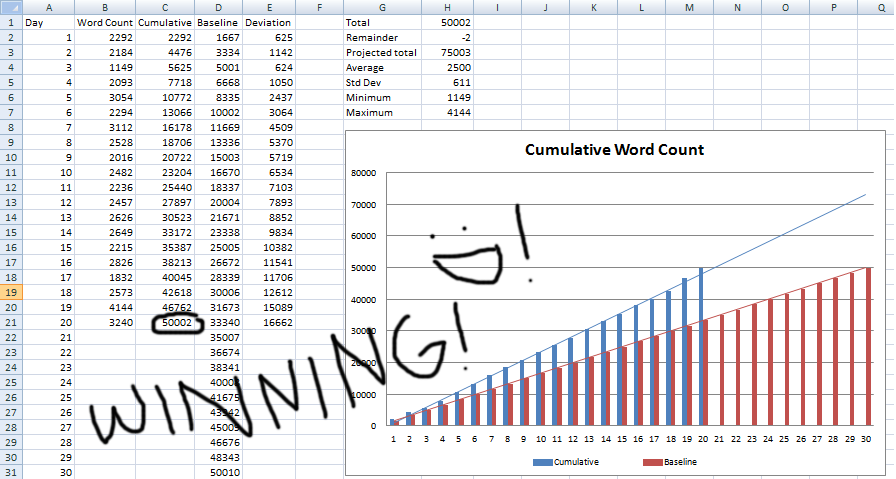The height and width of the screenshot is (479, 896).
Task: Click the red Baseline legend swatch
Action: [x=653, y=462]
